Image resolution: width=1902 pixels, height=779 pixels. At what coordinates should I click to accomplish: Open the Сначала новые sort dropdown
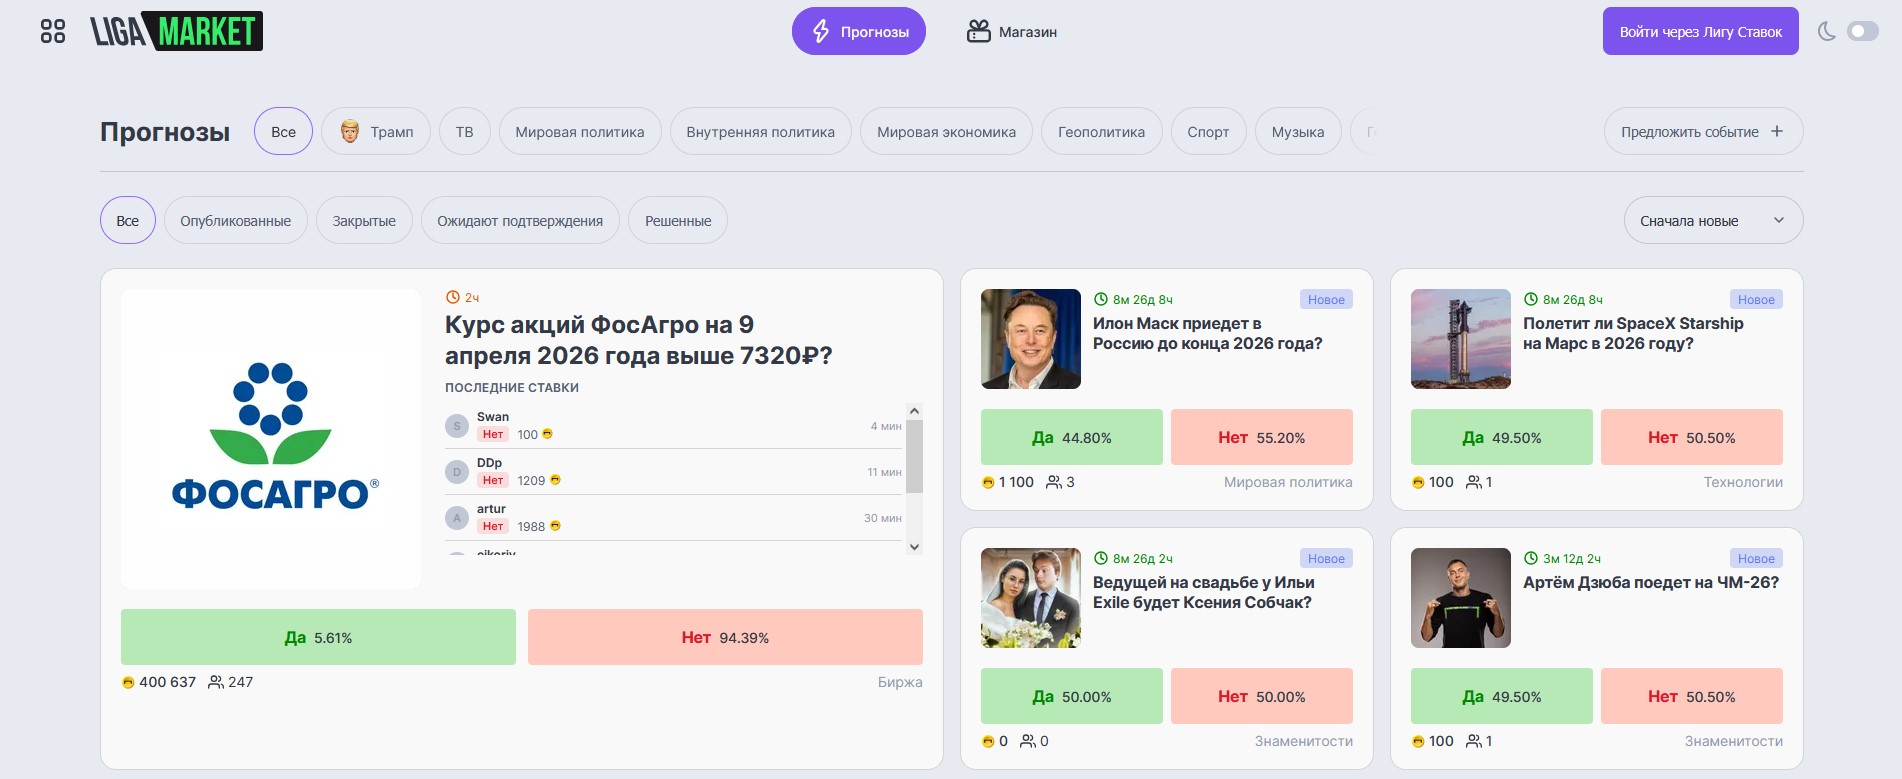(x=1712, y=221)
